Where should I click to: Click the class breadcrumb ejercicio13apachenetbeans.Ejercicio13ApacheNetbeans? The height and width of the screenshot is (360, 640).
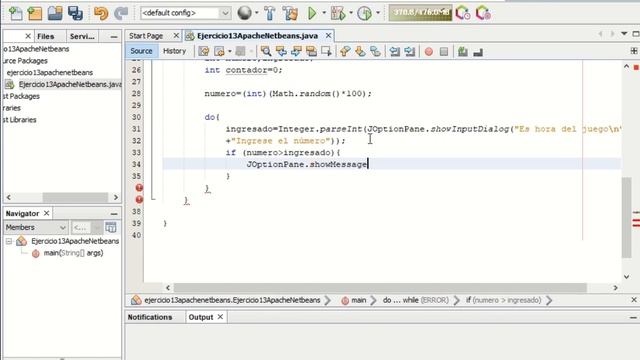pos(232,300)
